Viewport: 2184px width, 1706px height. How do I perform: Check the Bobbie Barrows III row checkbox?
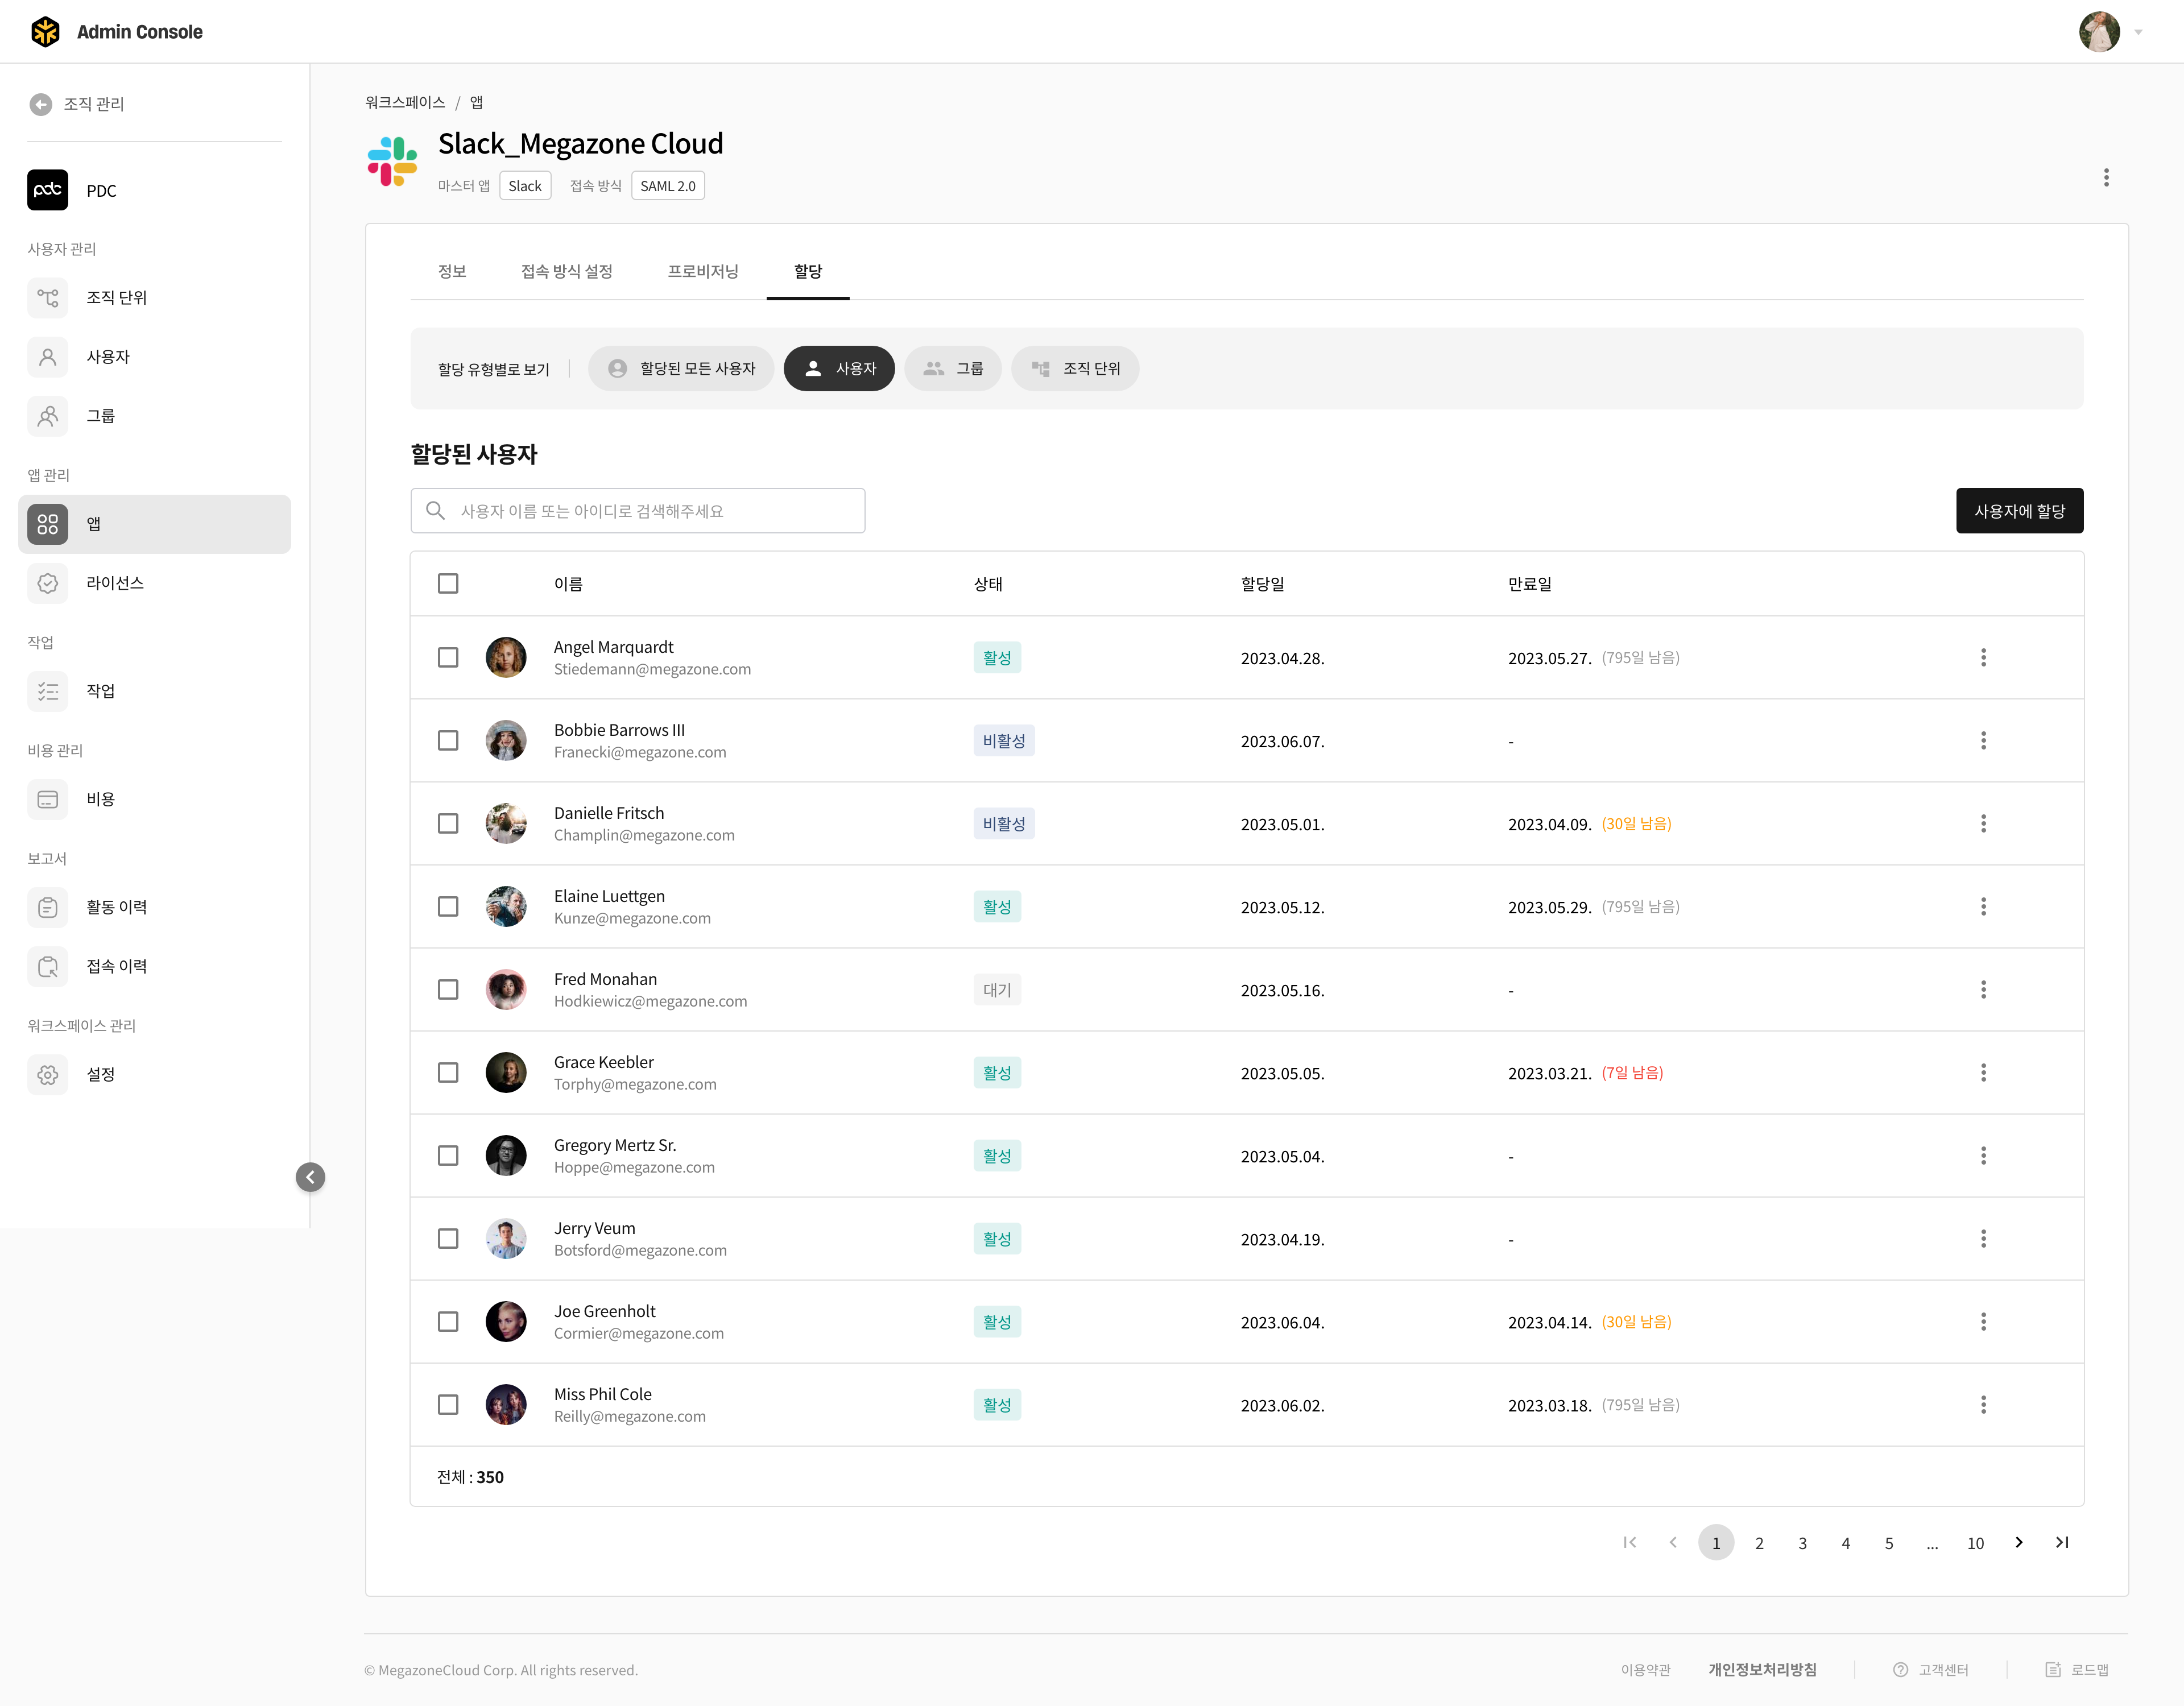coord(448,741)
